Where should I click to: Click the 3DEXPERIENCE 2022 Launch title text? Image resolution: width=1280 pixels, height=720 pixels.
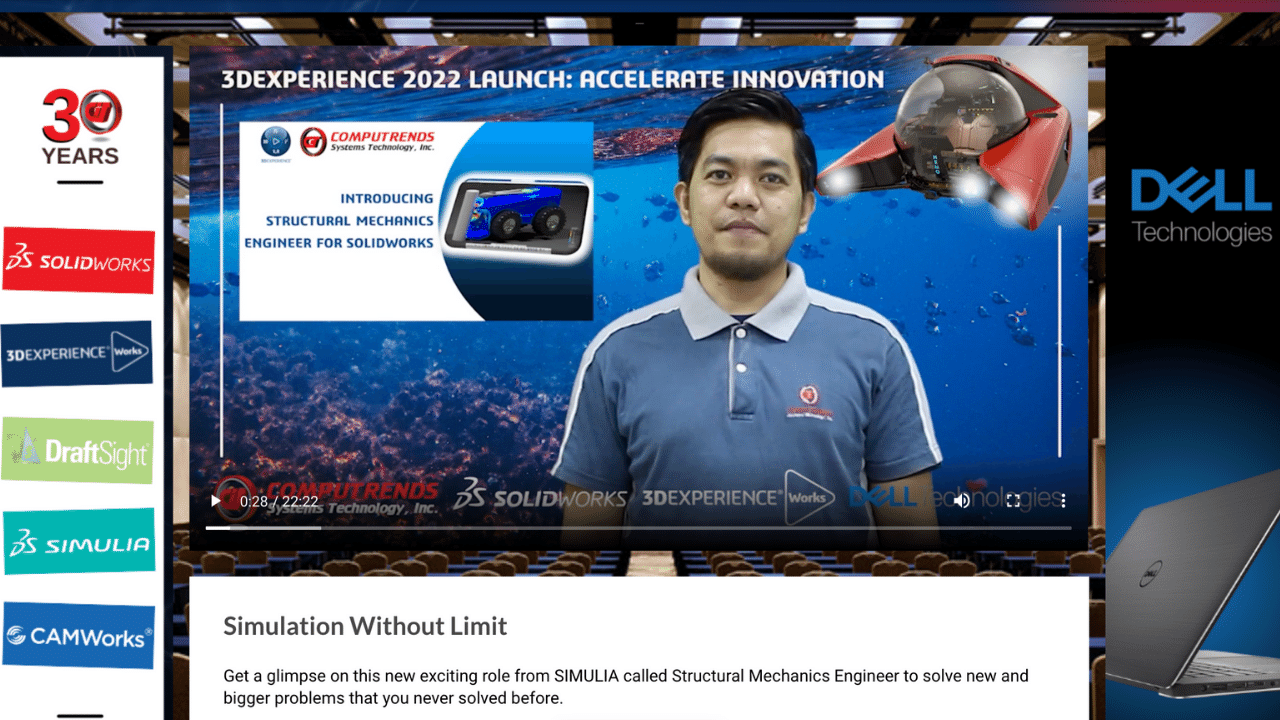[x=552, y=80]
